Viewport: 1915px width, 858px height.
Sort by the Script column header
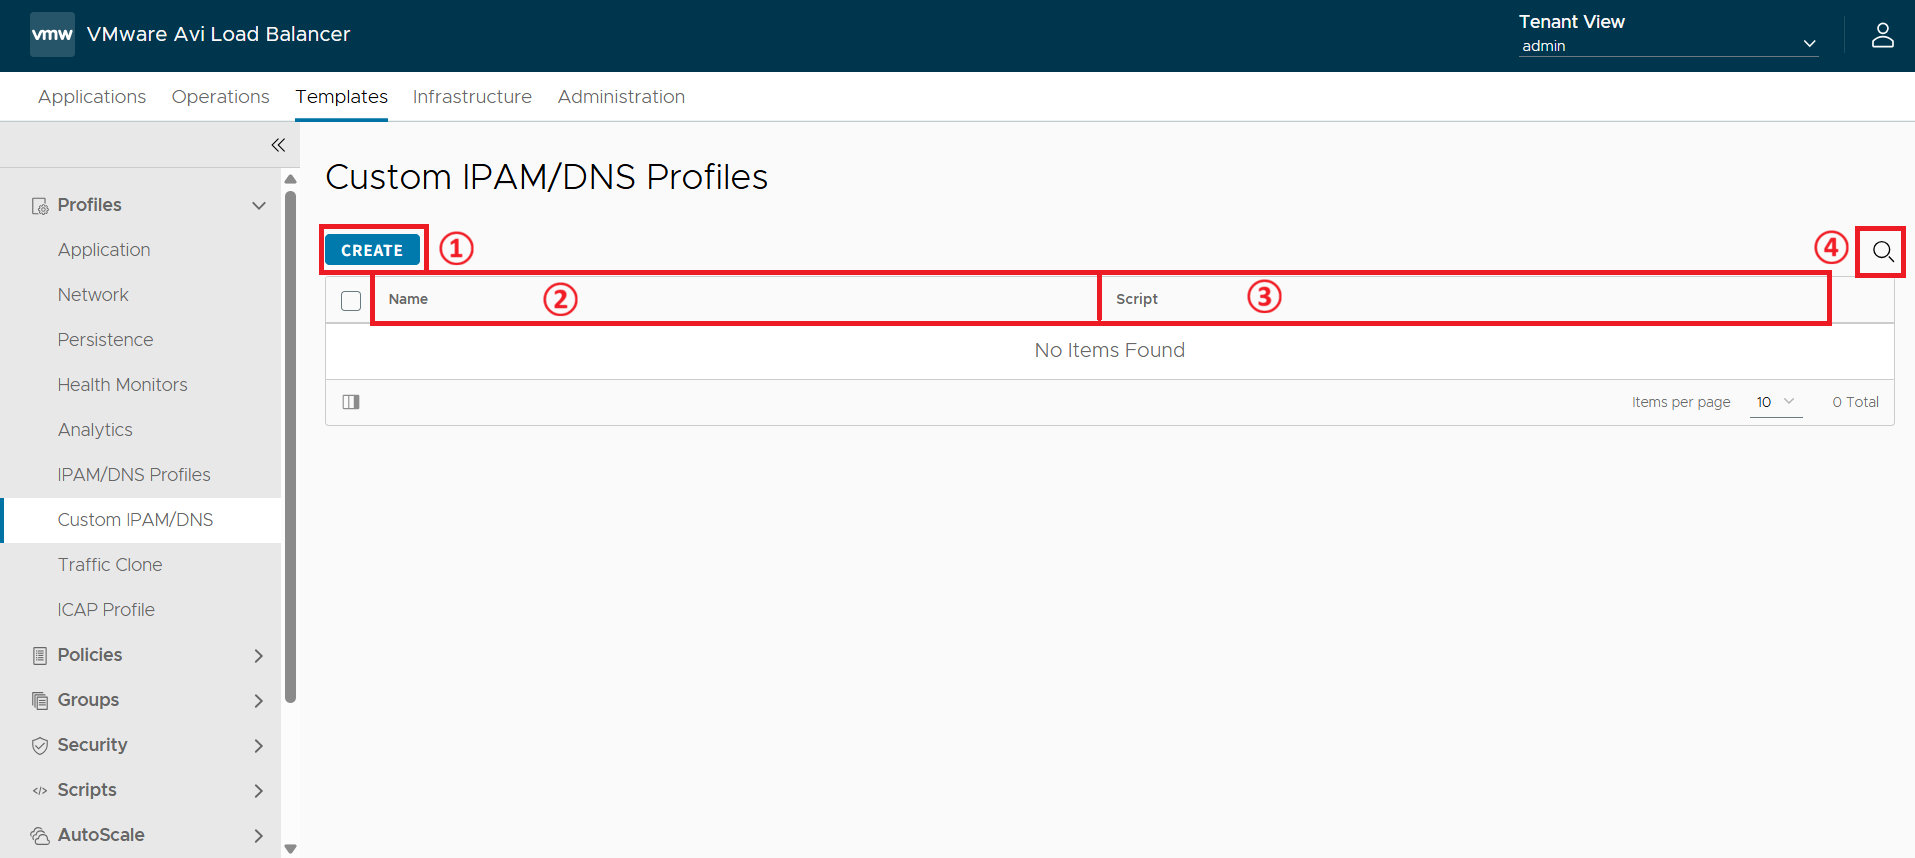[1137, 299]
